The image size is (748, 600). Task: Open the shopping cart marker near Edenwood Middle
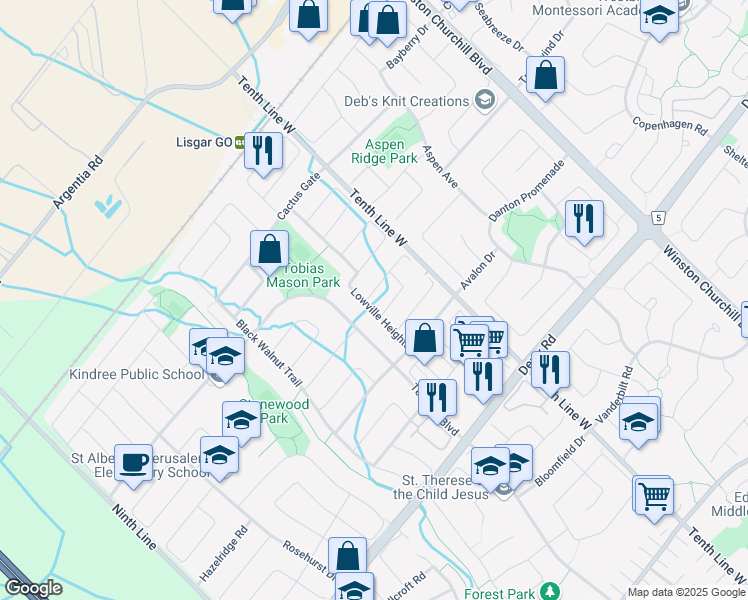pyautogui.click(x=654, y=498)
